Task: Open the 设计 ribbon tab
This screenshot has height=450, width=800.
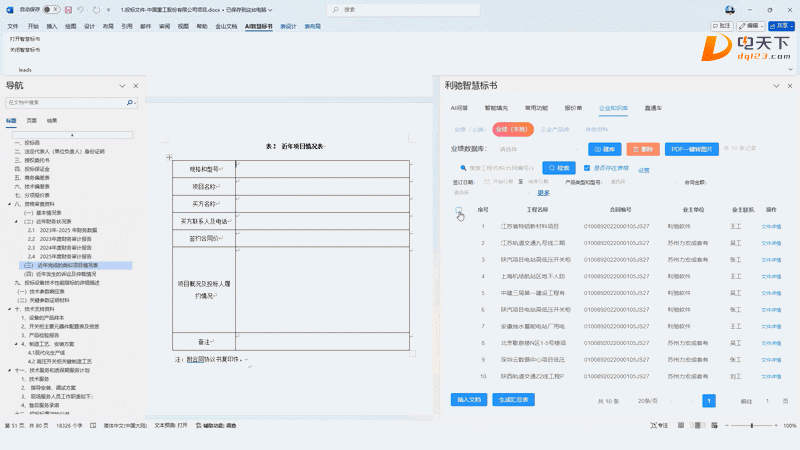Action: pyautogui.click(x=89, y=26)
